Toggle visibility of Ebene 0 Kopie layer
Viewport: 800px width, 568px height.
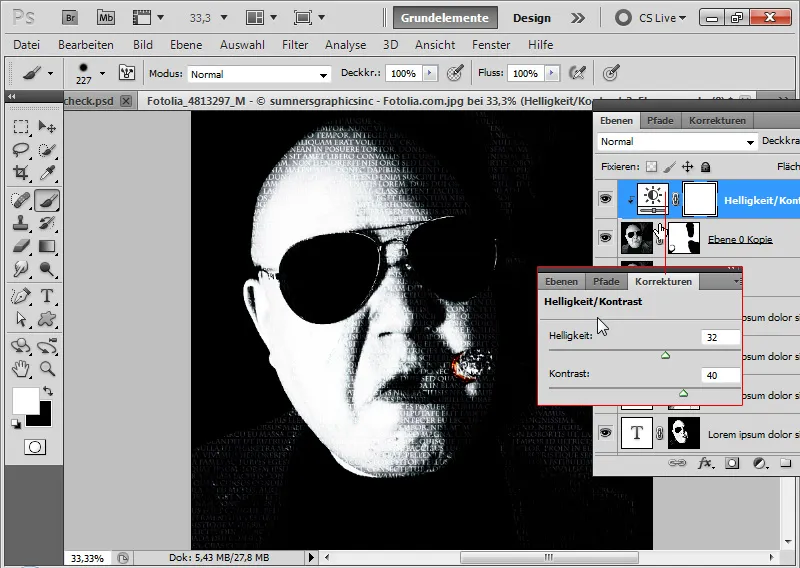(605, 237)
